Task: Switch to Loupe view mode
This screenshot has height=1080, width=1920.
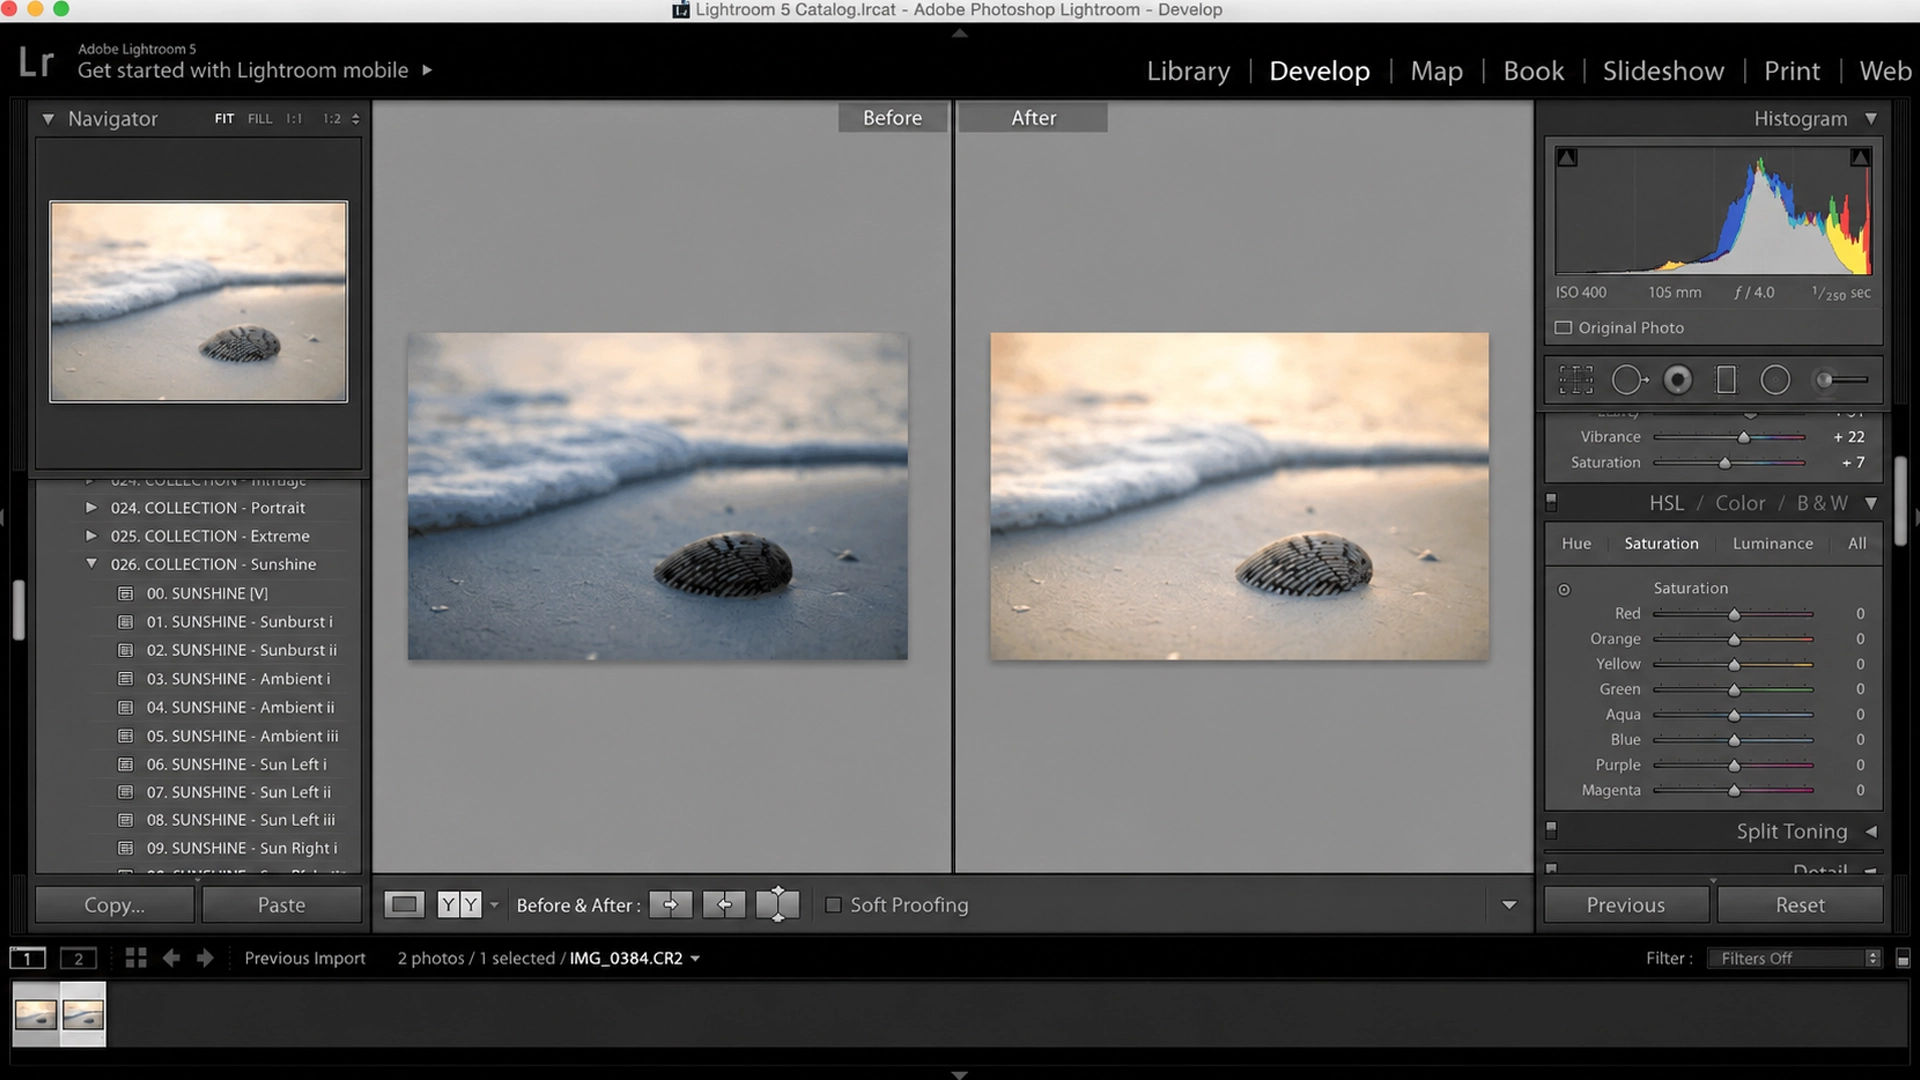Action: click(404, 905)
